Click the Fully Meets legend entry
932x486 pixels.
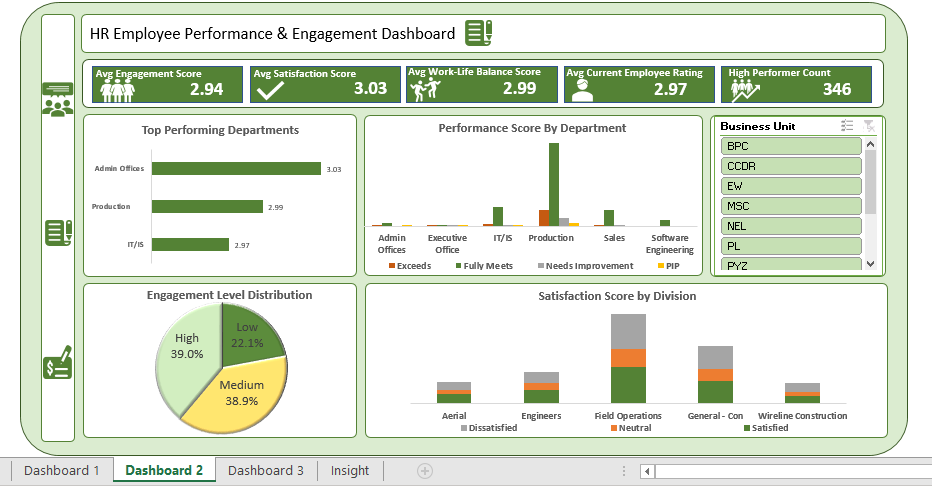click(484, 266)
